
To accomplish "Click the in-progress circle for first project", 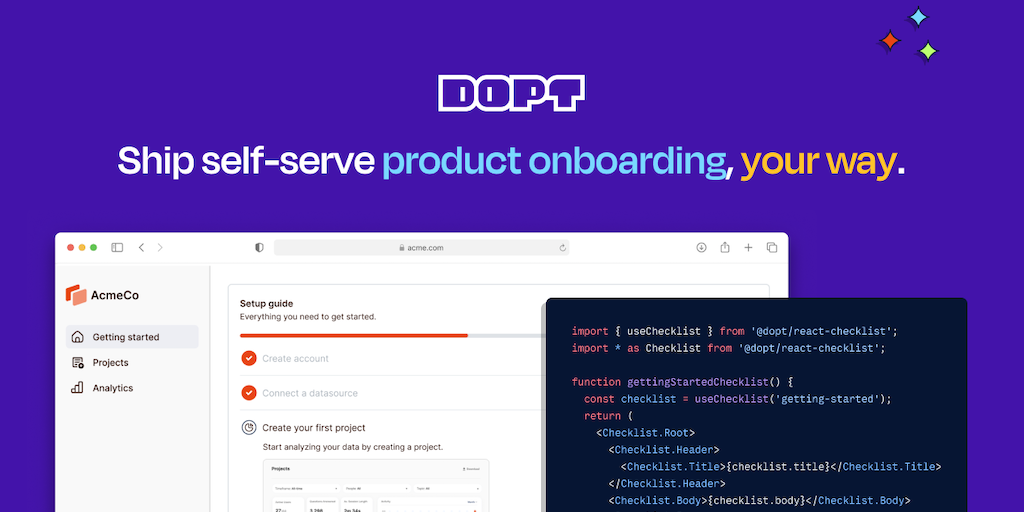I will [x=248, y=428].
